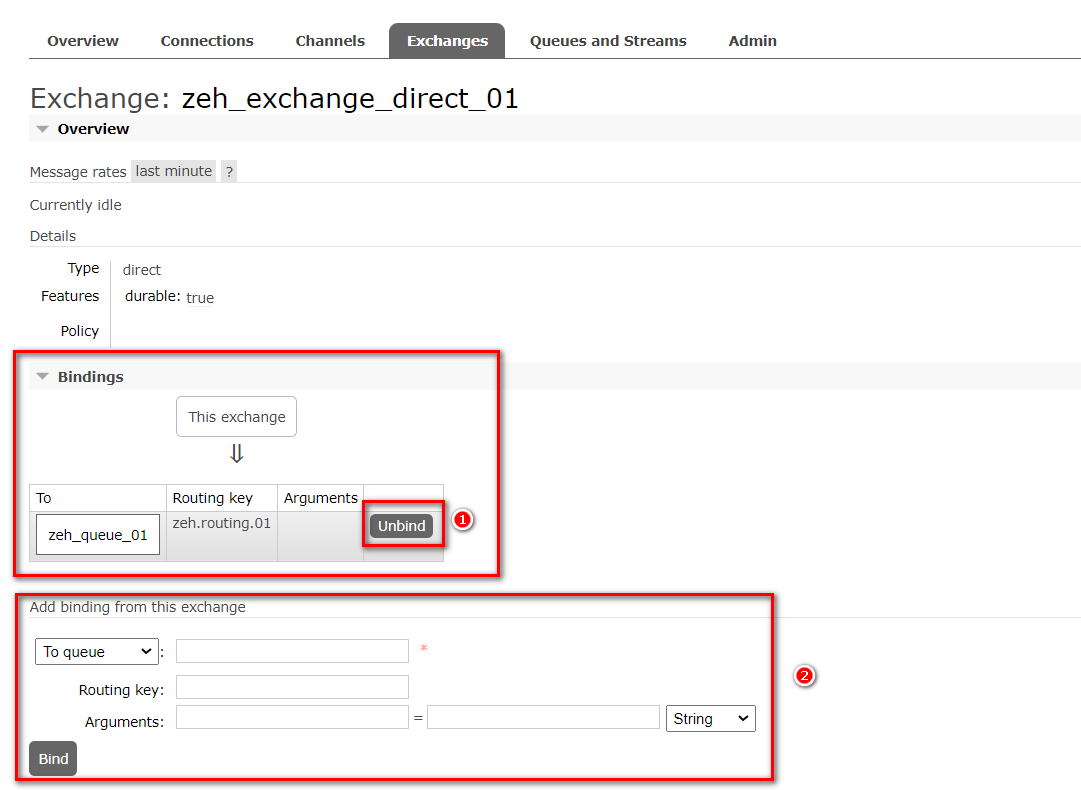Switch to the Connections tab
Image resolution: width=1081 pixels, height=790 pixels.
click(207, 41)
